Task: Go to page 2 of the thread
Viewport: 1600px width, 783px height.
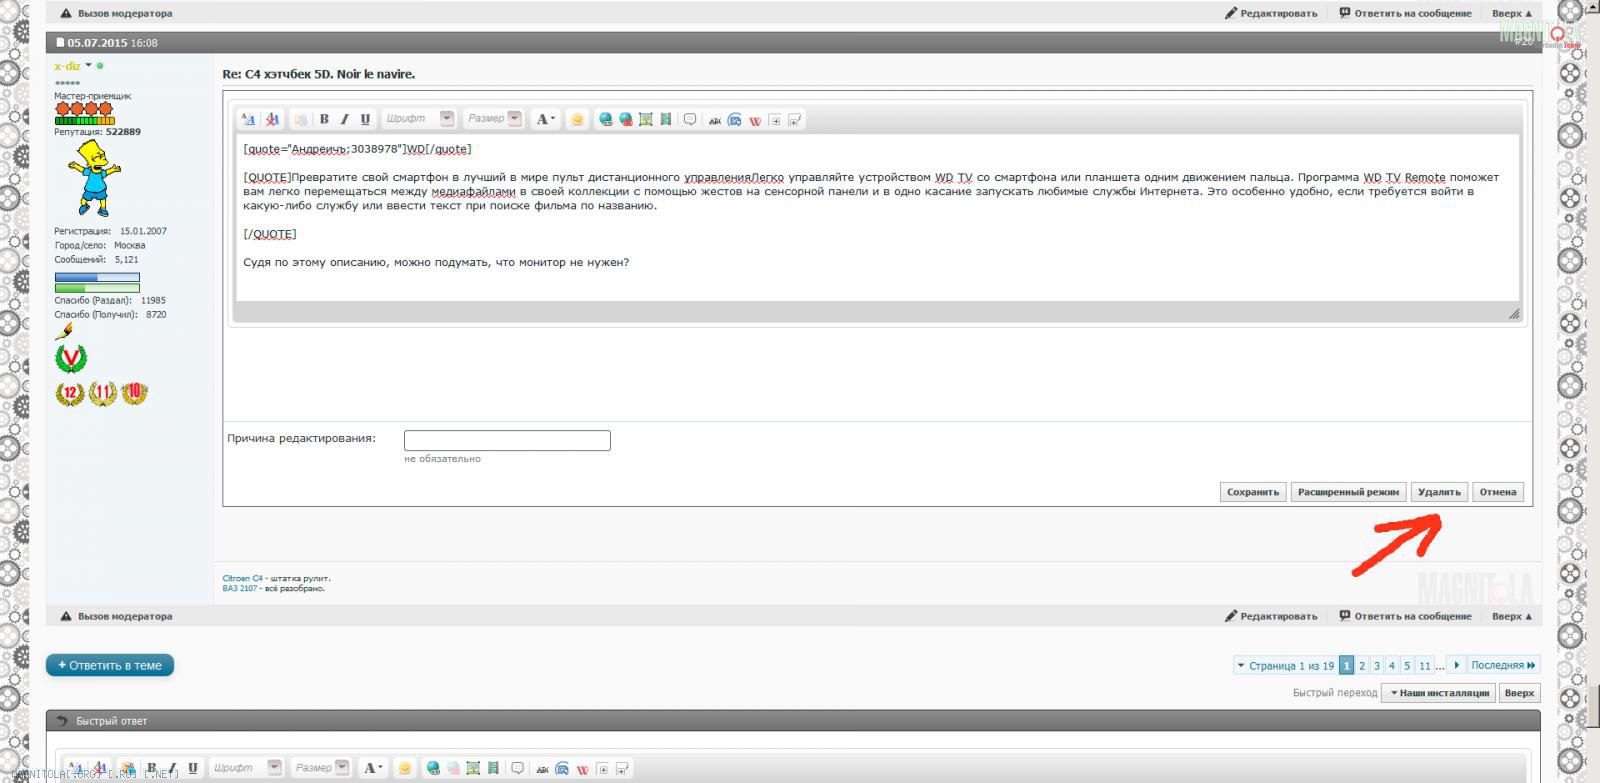Action: 1362,665
